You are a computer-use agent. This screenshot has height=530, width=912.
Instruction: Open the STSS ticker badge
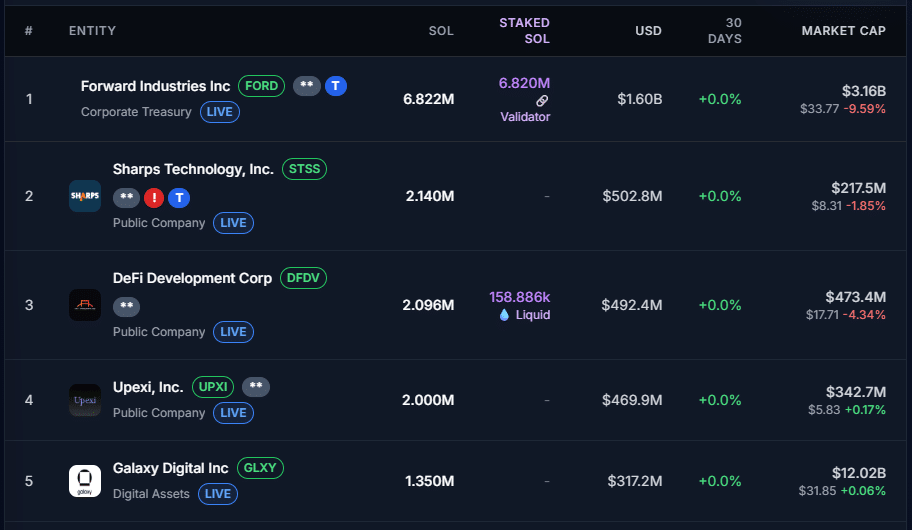click(x=304, y=169)
